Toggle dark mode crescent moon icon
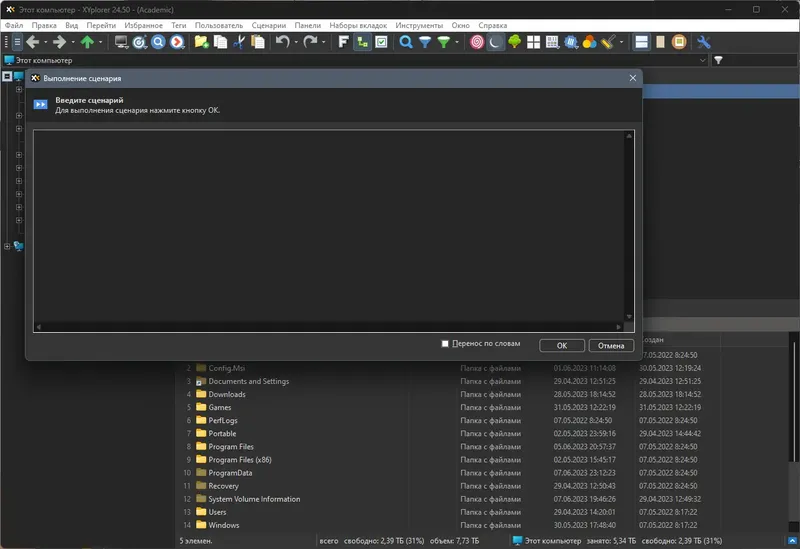Image resolution: width=800 pixels, height=549 pixels. [495, 42]
